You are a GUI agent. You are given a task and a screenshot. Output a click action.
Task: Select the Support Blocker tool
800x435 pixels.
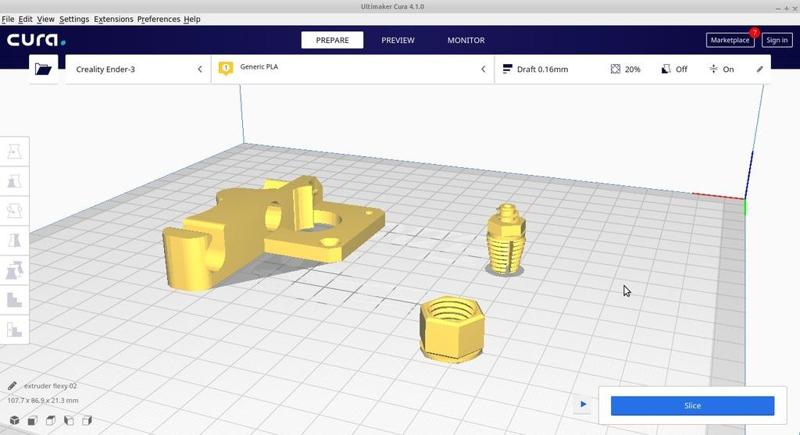[x=14, y=300]
